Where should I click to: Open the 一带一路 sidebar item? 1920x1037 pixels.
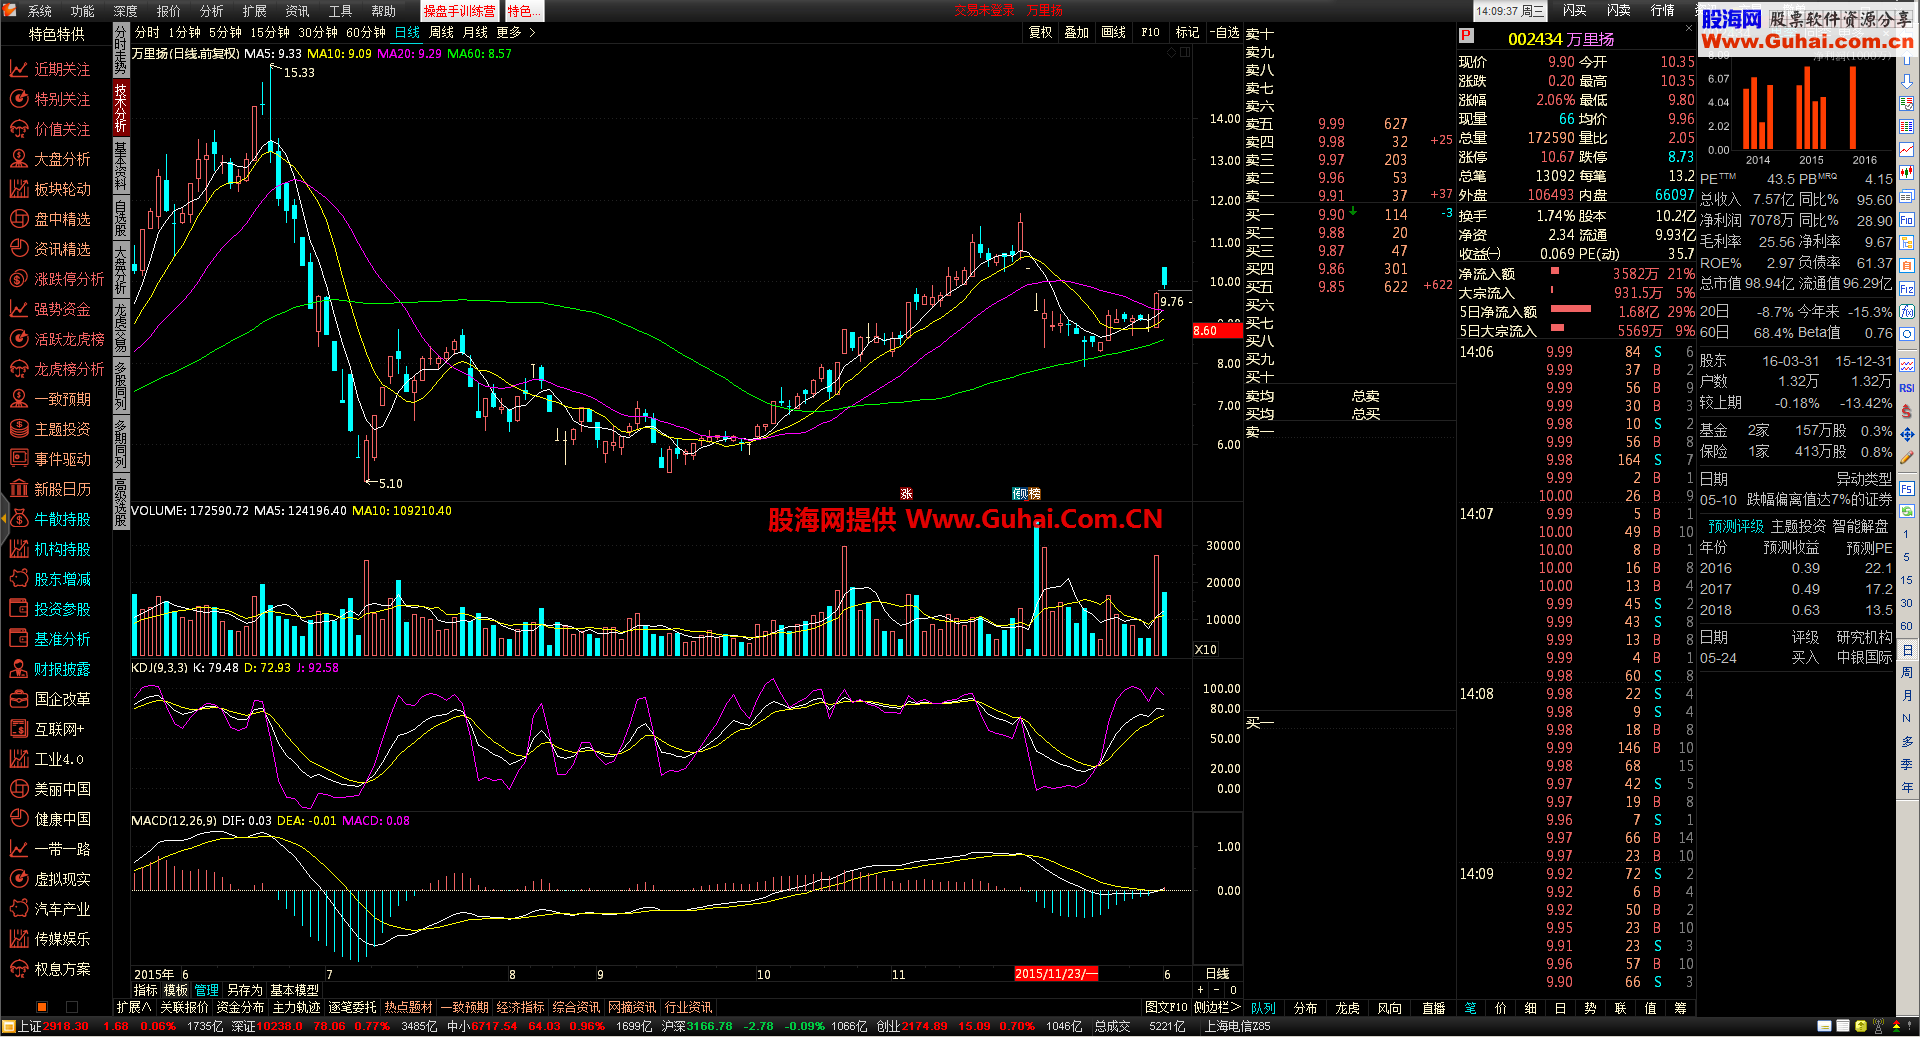62,849
